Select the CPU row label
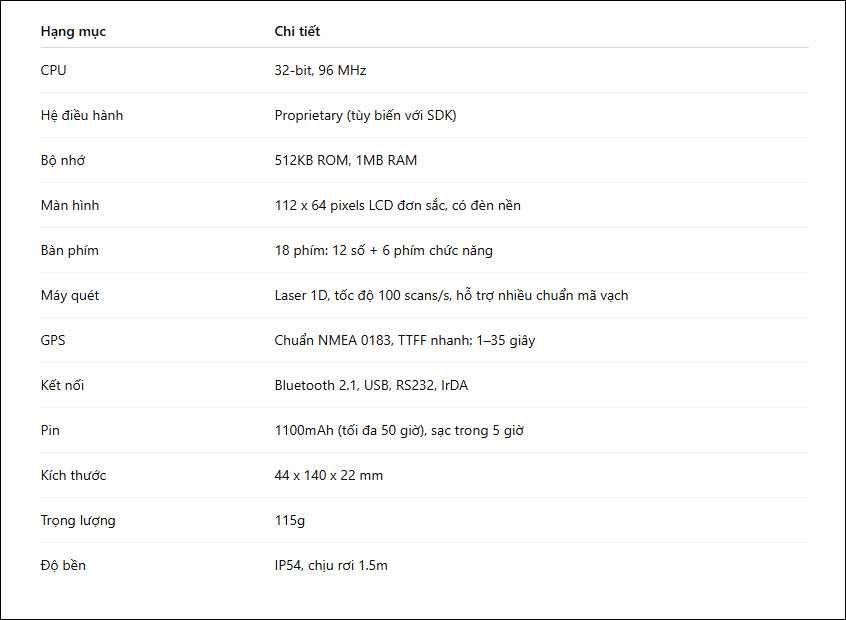Viewport: 846px width, 620px height. coord(53,70)
